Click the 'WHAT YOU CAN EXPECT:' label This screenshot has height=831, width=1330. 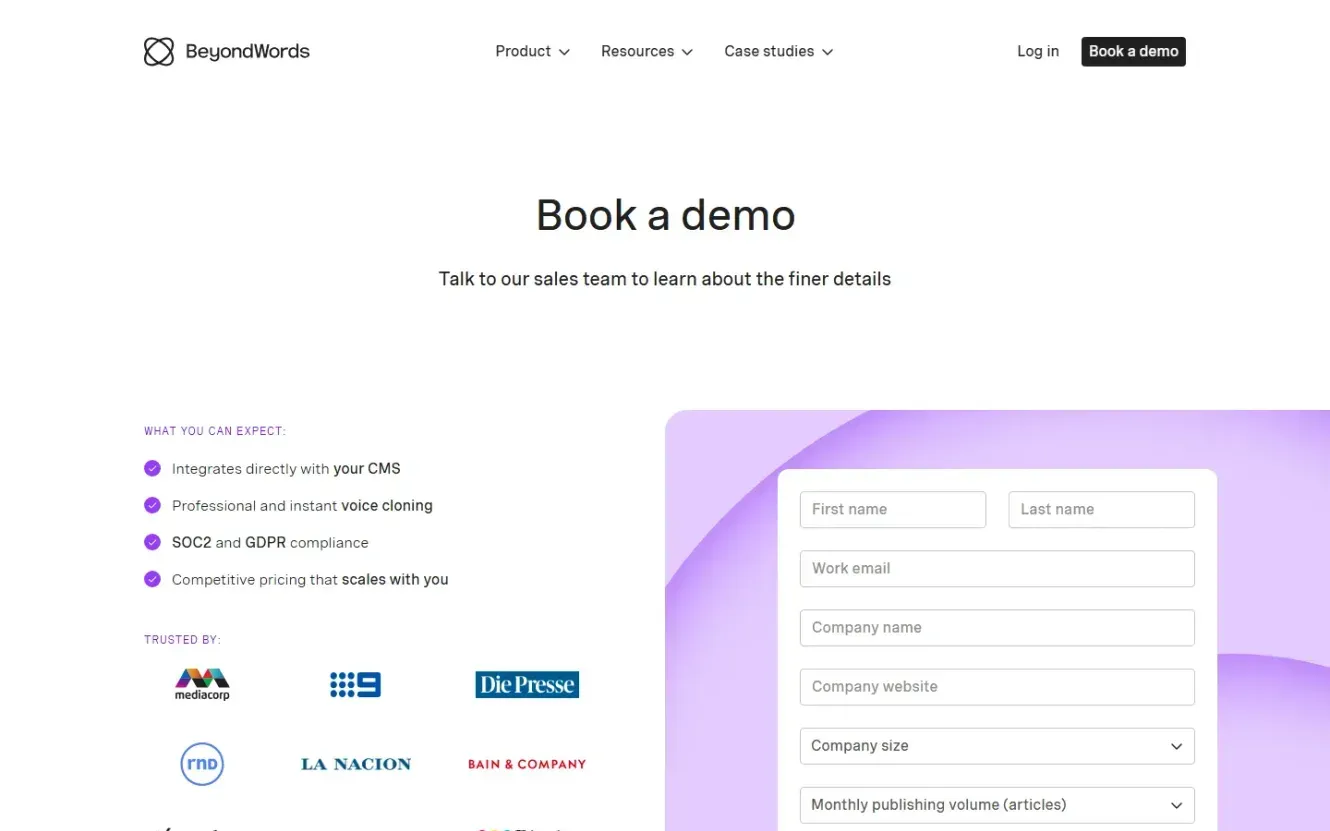pos(215,431)
